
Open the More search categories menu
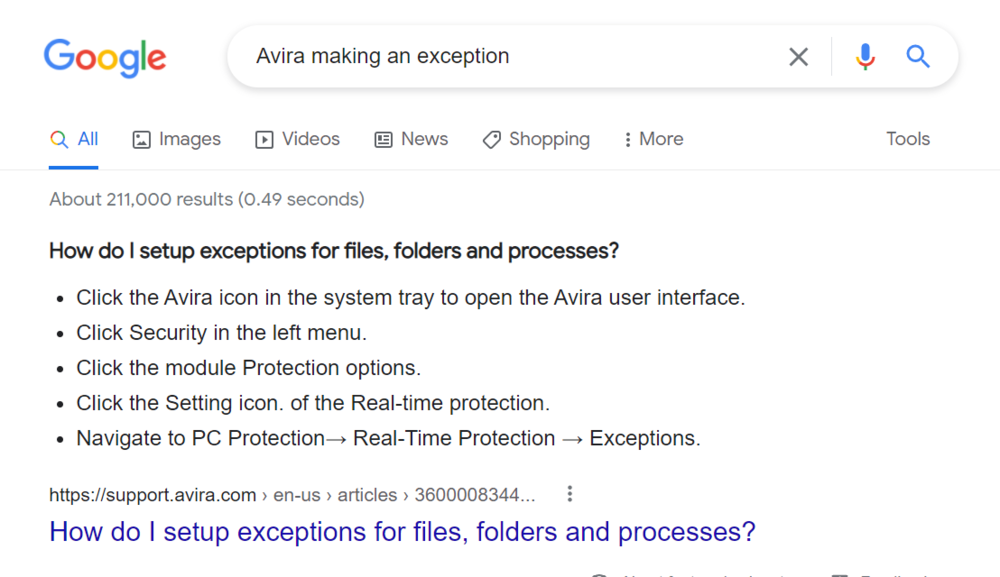pos(653,139)
